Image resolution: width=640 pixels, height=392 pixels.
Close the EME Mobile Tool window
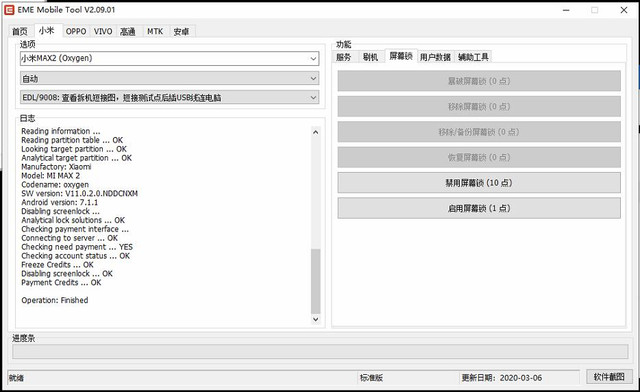tap(624, 10)
